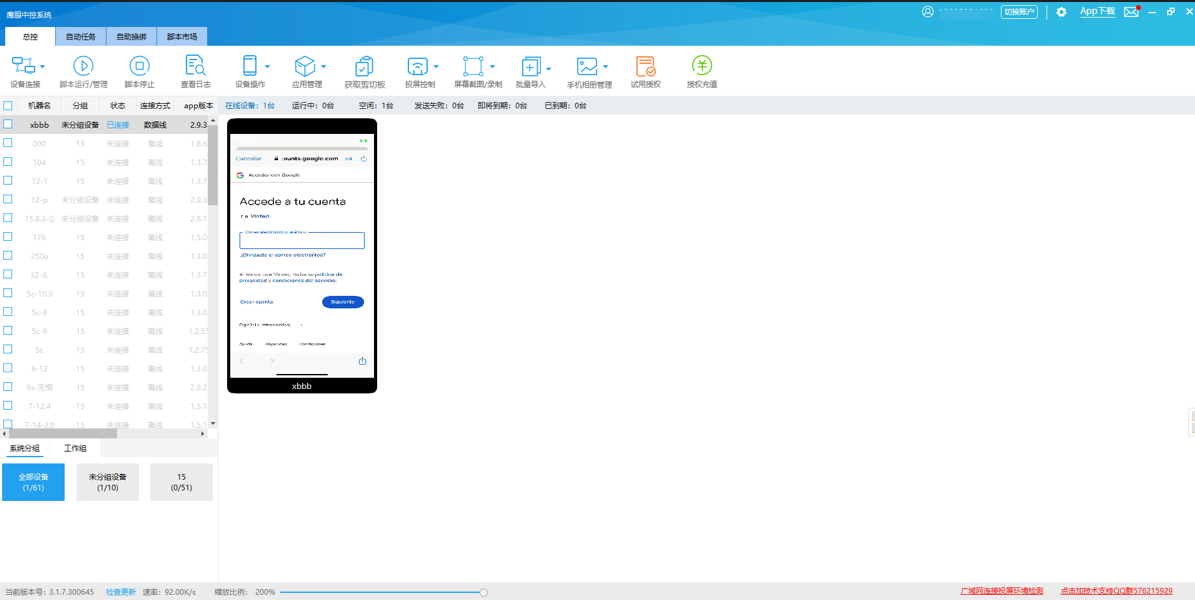Tap the Siguiente button on phone screen
The height and width of the screenshot is (600, 1195).
click(343, 302)
